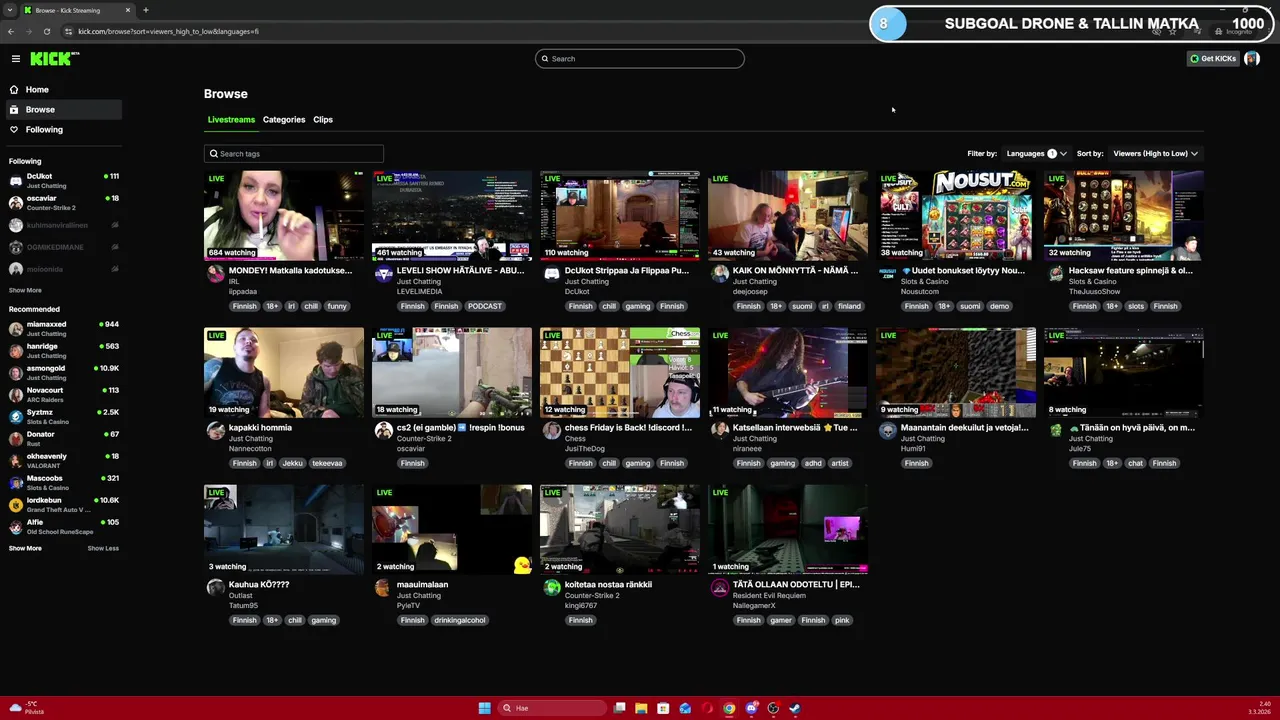Open hanridge recommended channel

(x=62, y=350)
